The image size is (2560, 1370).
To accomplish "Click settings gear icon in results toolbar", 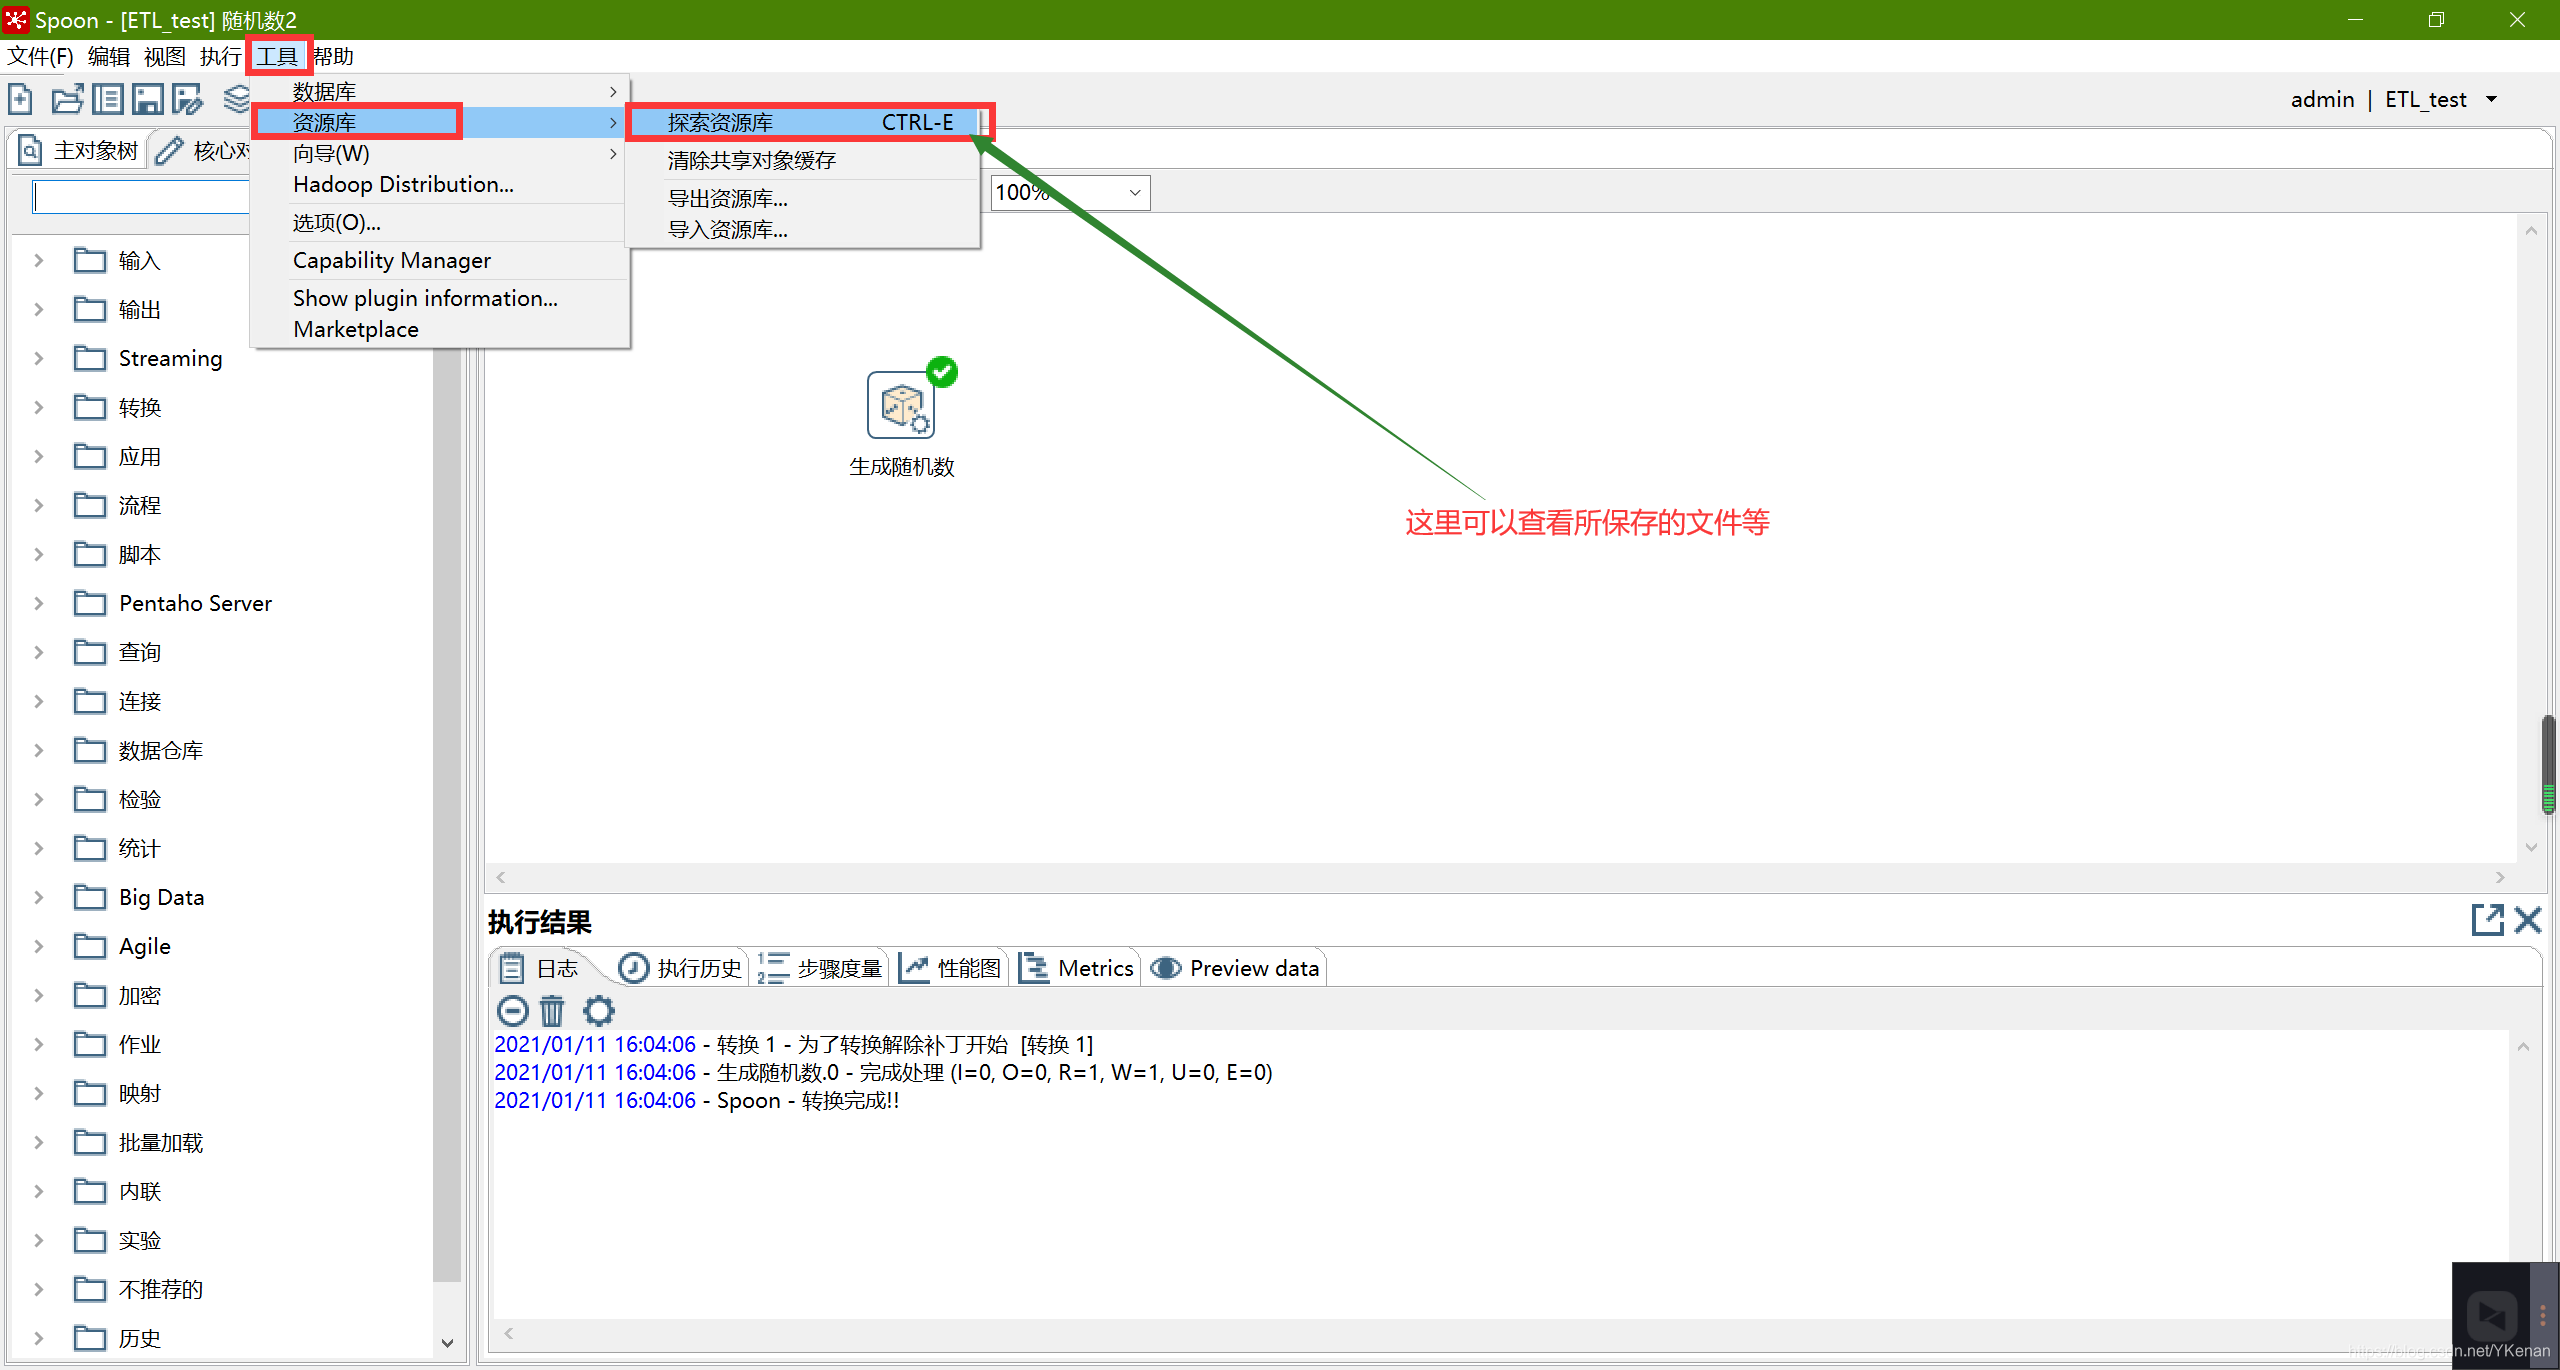I will (598, 1011).
